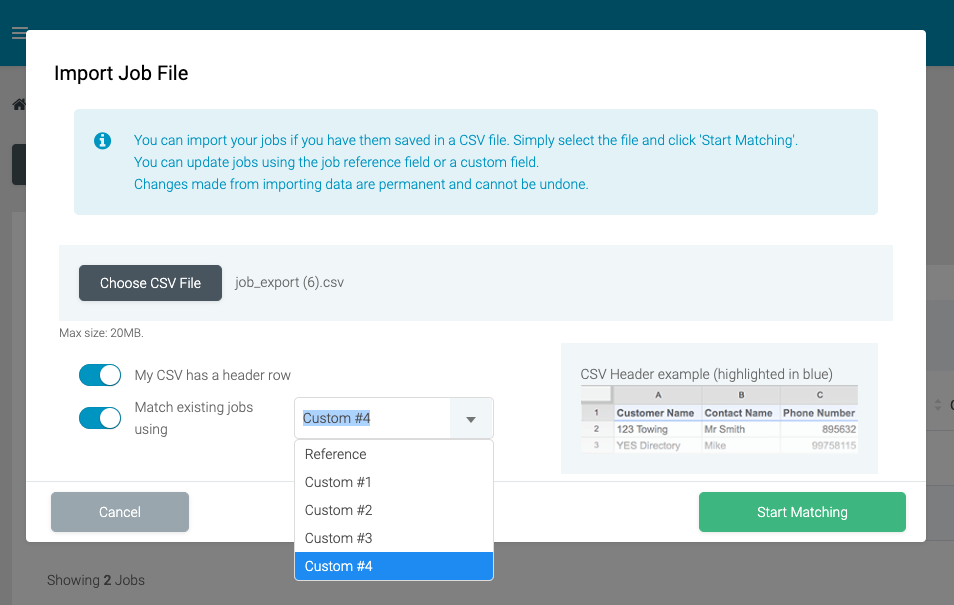Collapse the dropdown using its arrow button
Image resolution: width=954 pixels, height=605 pixels.
coord(471,419)
